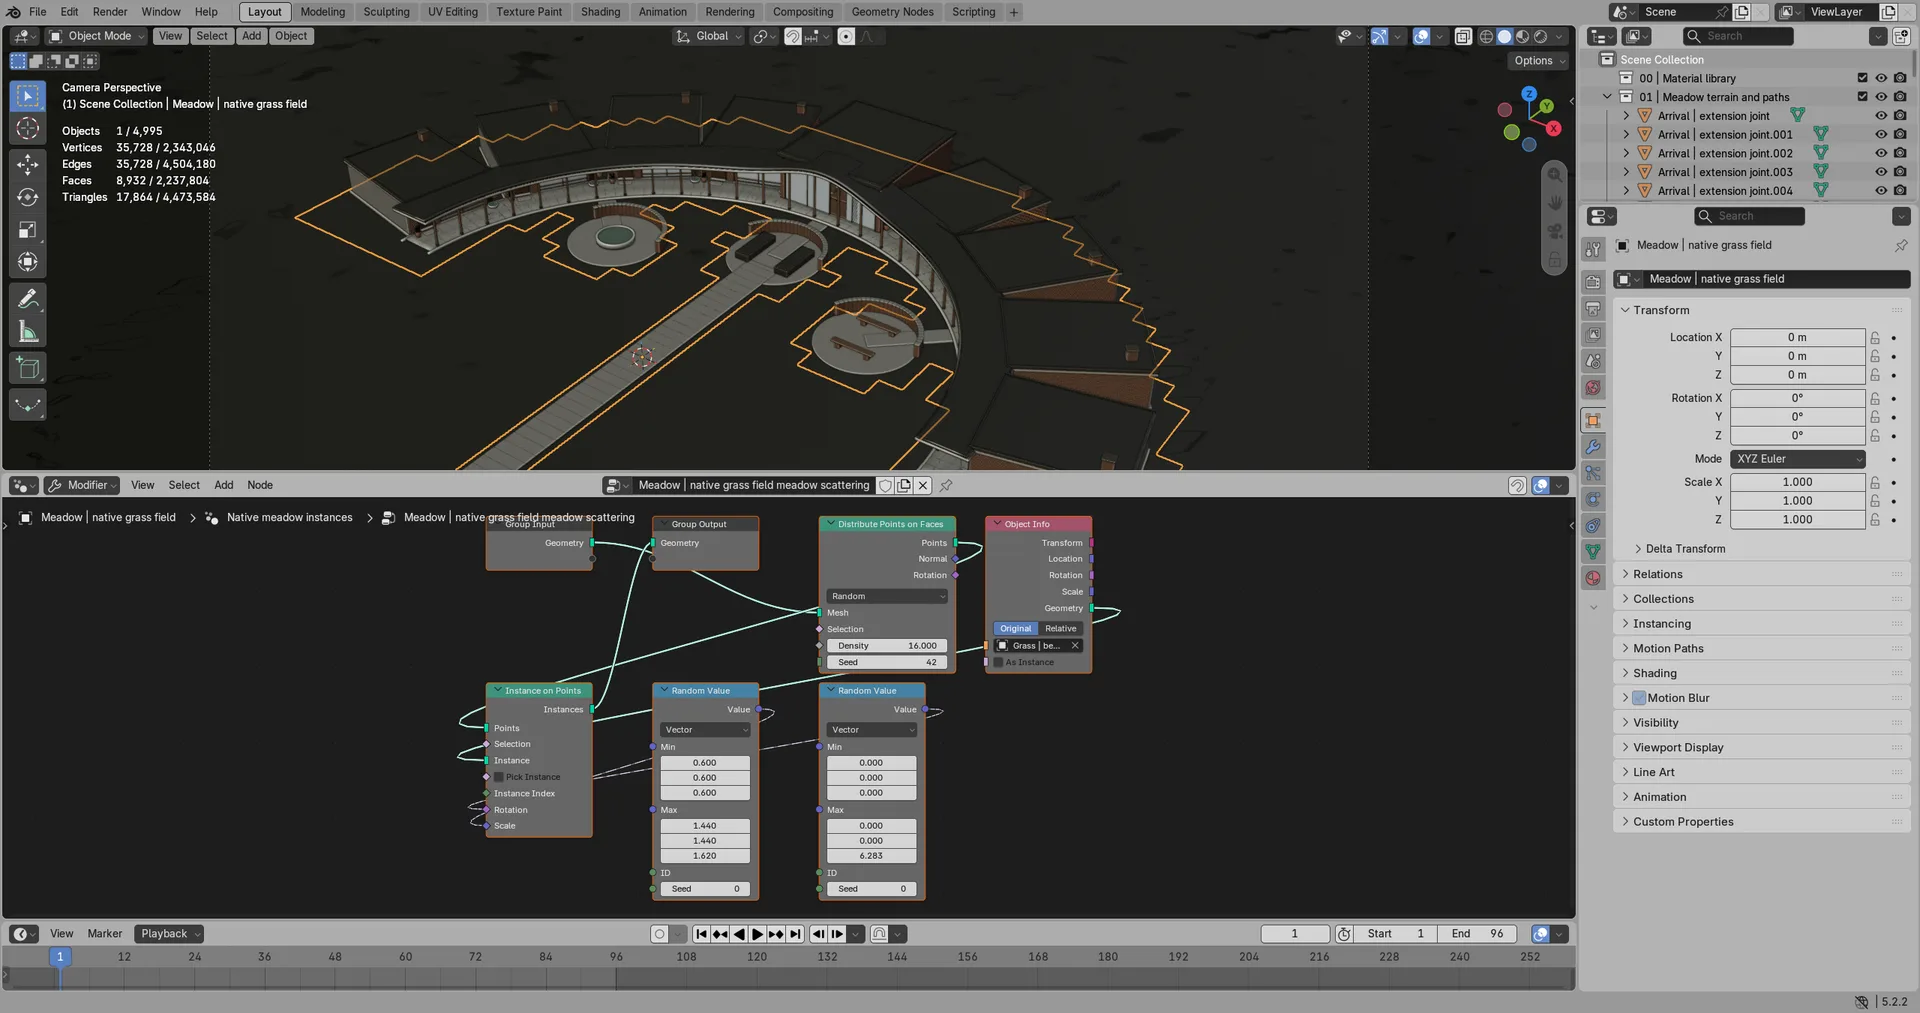Screen dimensions: 1920x1013
Task: Enable Pick Instance checkbox on Instance node
Action: tap(498, 777)
